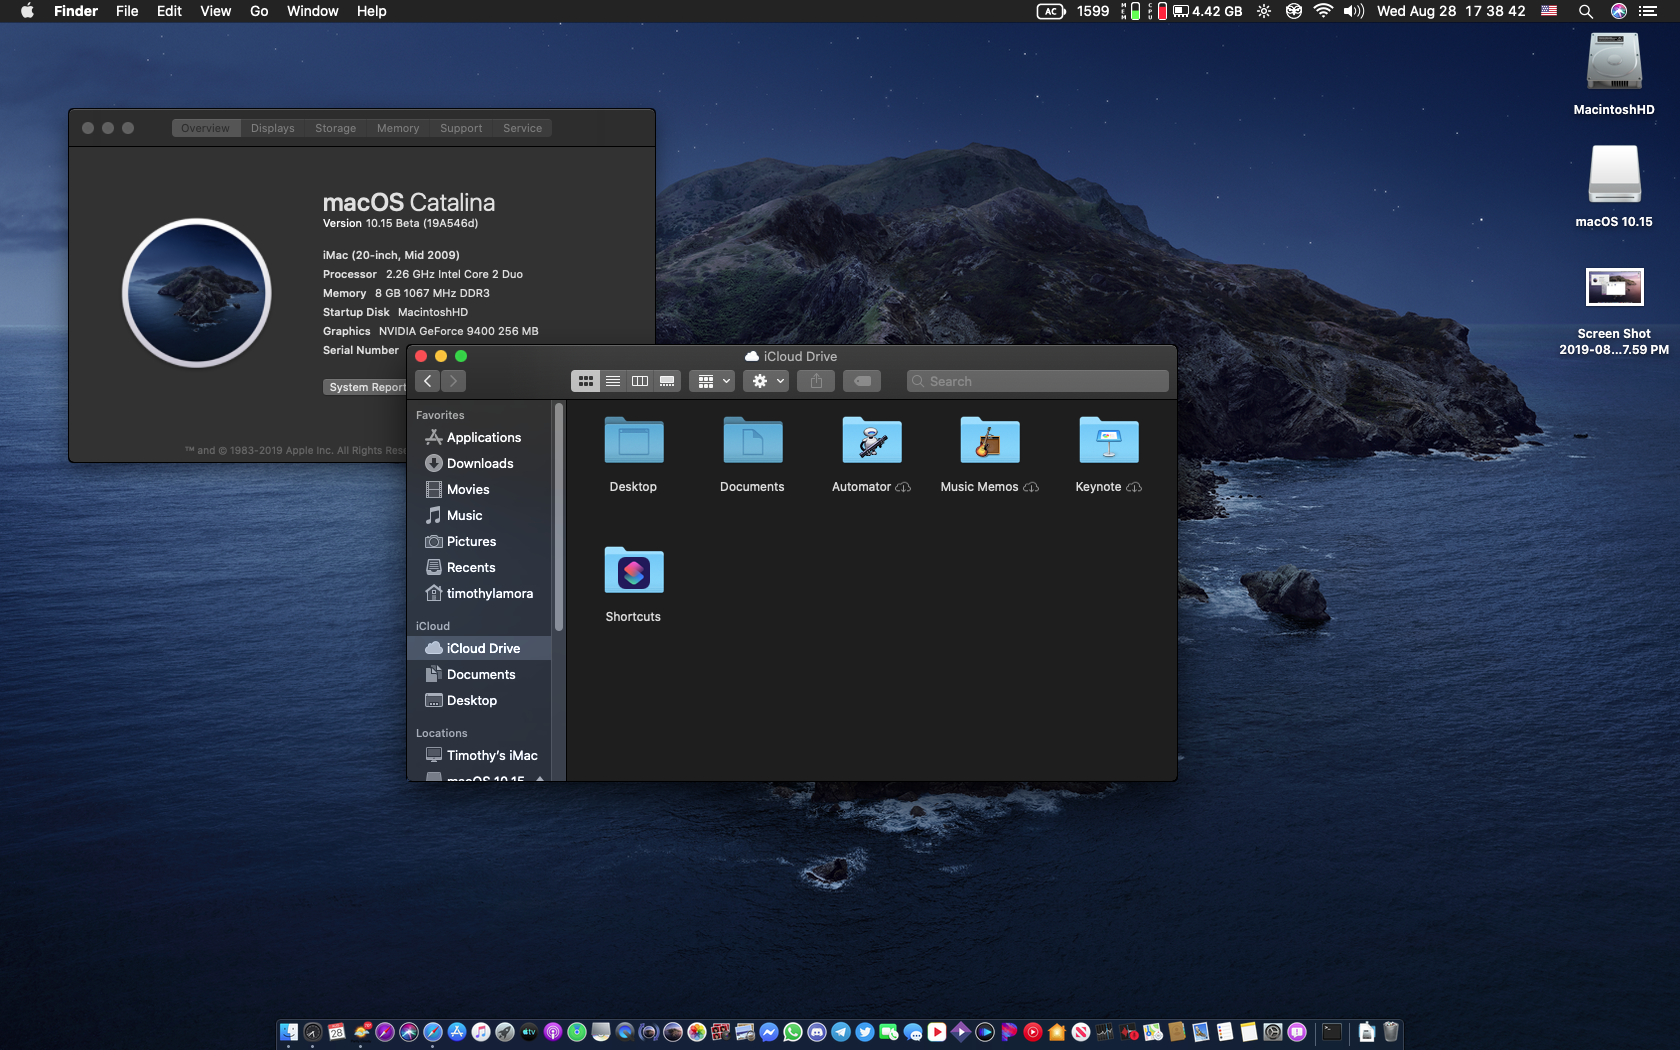Launch Terminal from the Dock

1332,1032
